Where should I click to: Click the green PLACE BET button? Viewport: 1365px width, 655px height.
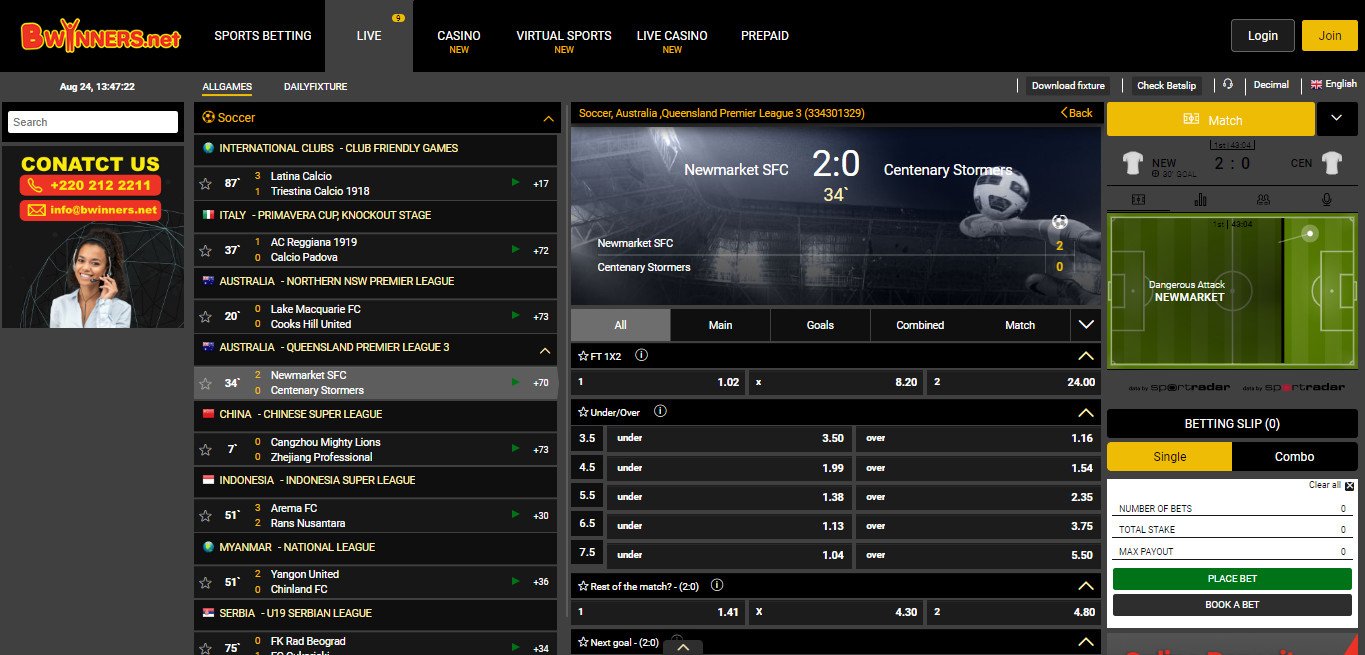1232,579
